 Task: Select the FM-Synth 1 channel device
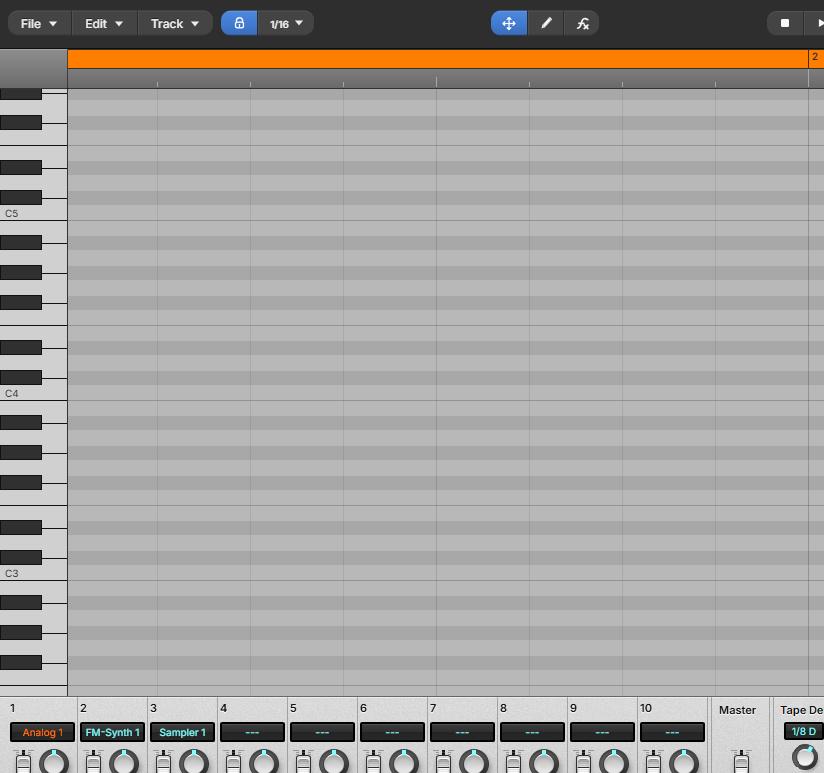112,732
